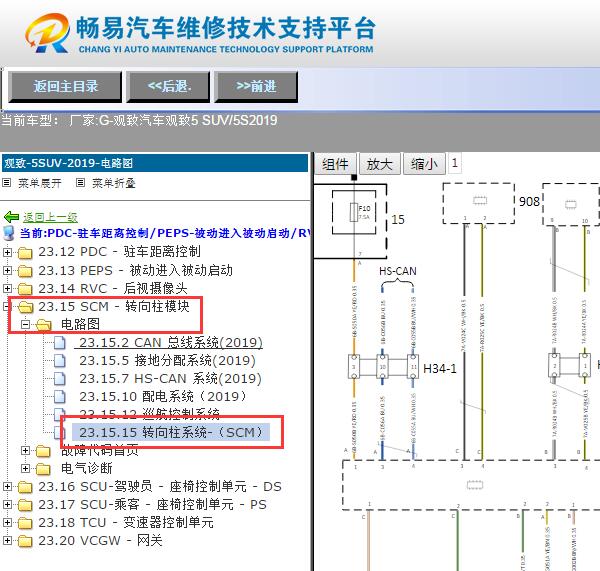Go forward with >>前进 button
Image resolution: width=600 pixels, height=571 pixels.
pyautogui.click(x=256, y=86)
